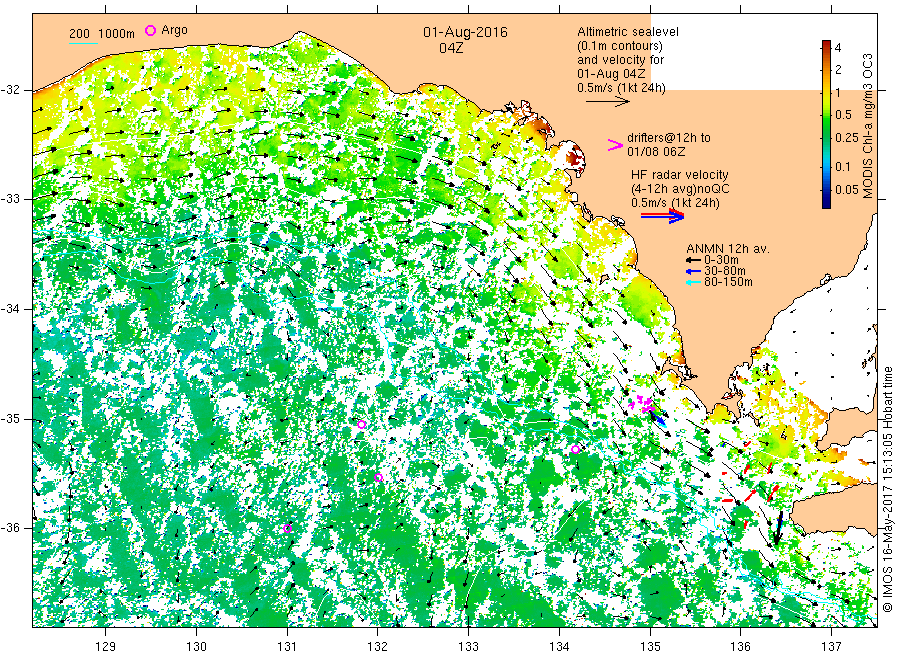The width and height of the screenshot is (900, 660).
Task: Click the Argo float marker west of 134.5°E
Action: click(x=575, y=449)
